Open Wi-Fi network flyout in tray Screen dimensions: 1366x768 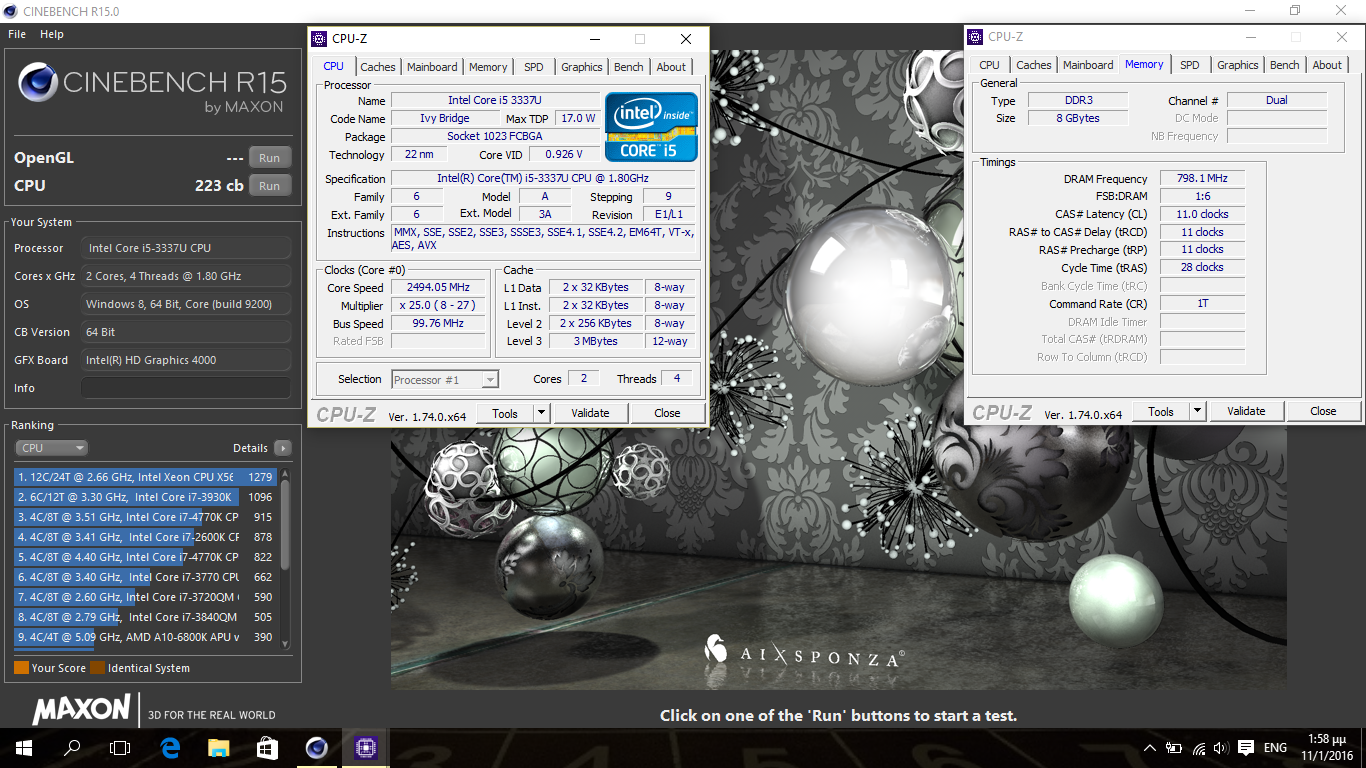coord(1198,748)
